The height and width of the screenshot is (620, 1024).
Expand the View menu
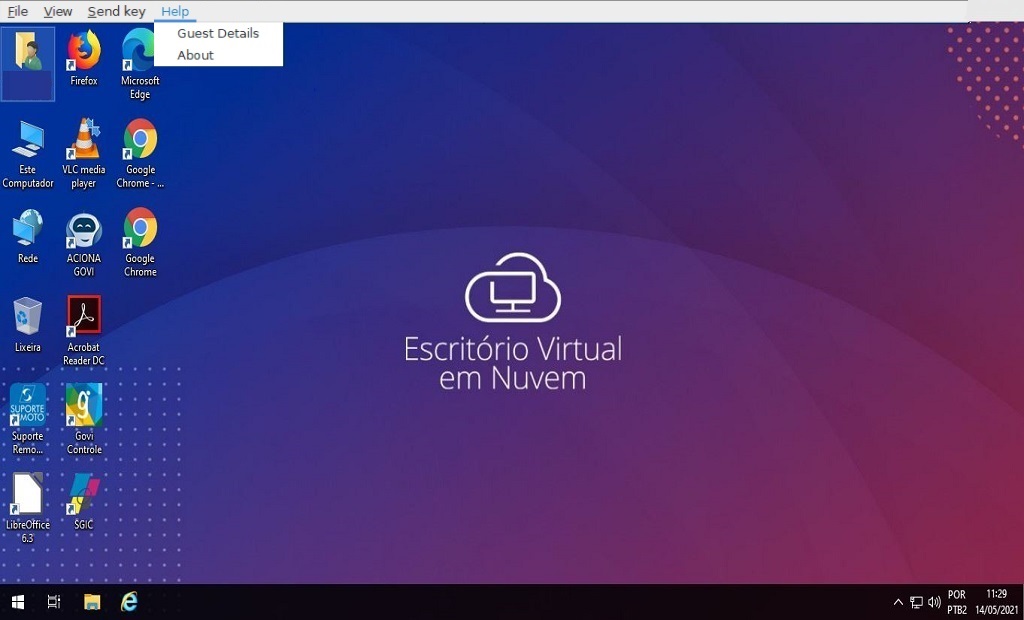[58, 11]
